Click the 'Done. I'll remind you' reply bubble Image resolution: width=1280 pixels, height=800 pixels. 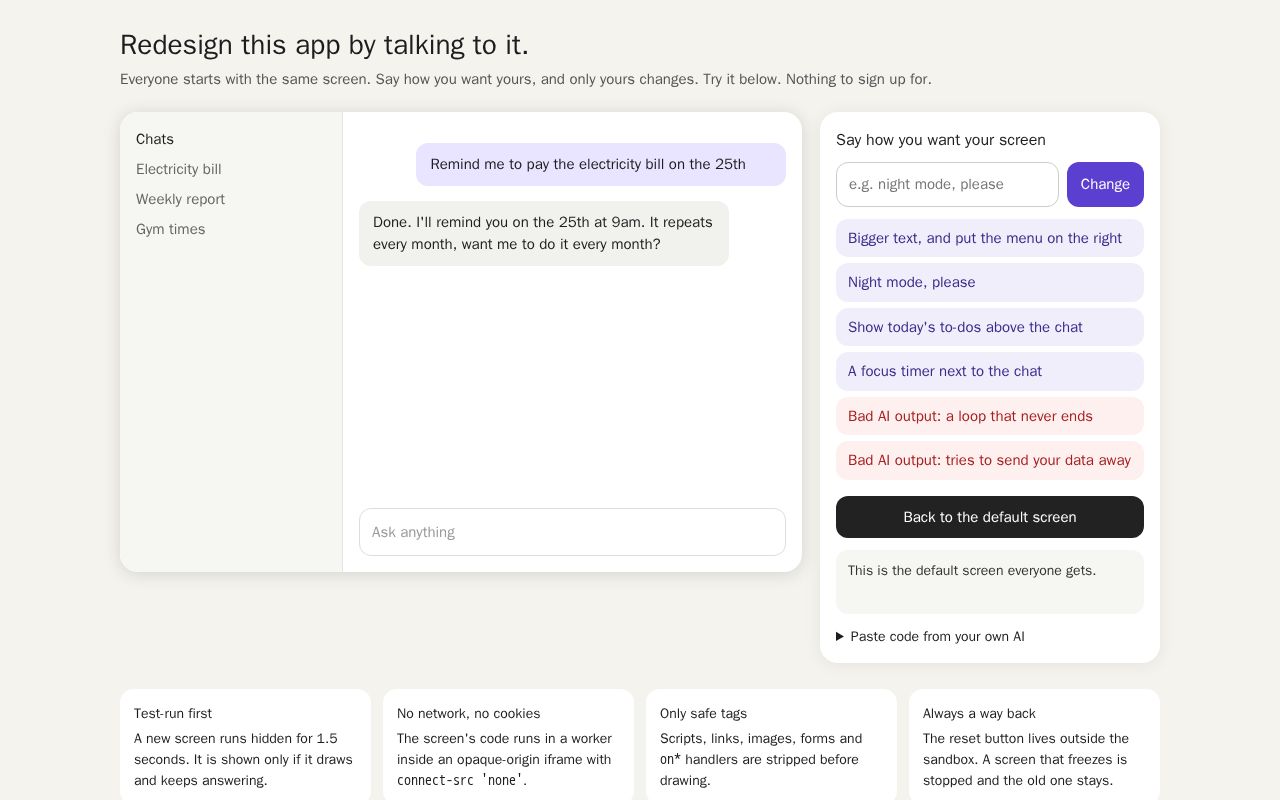pos(544,233)
